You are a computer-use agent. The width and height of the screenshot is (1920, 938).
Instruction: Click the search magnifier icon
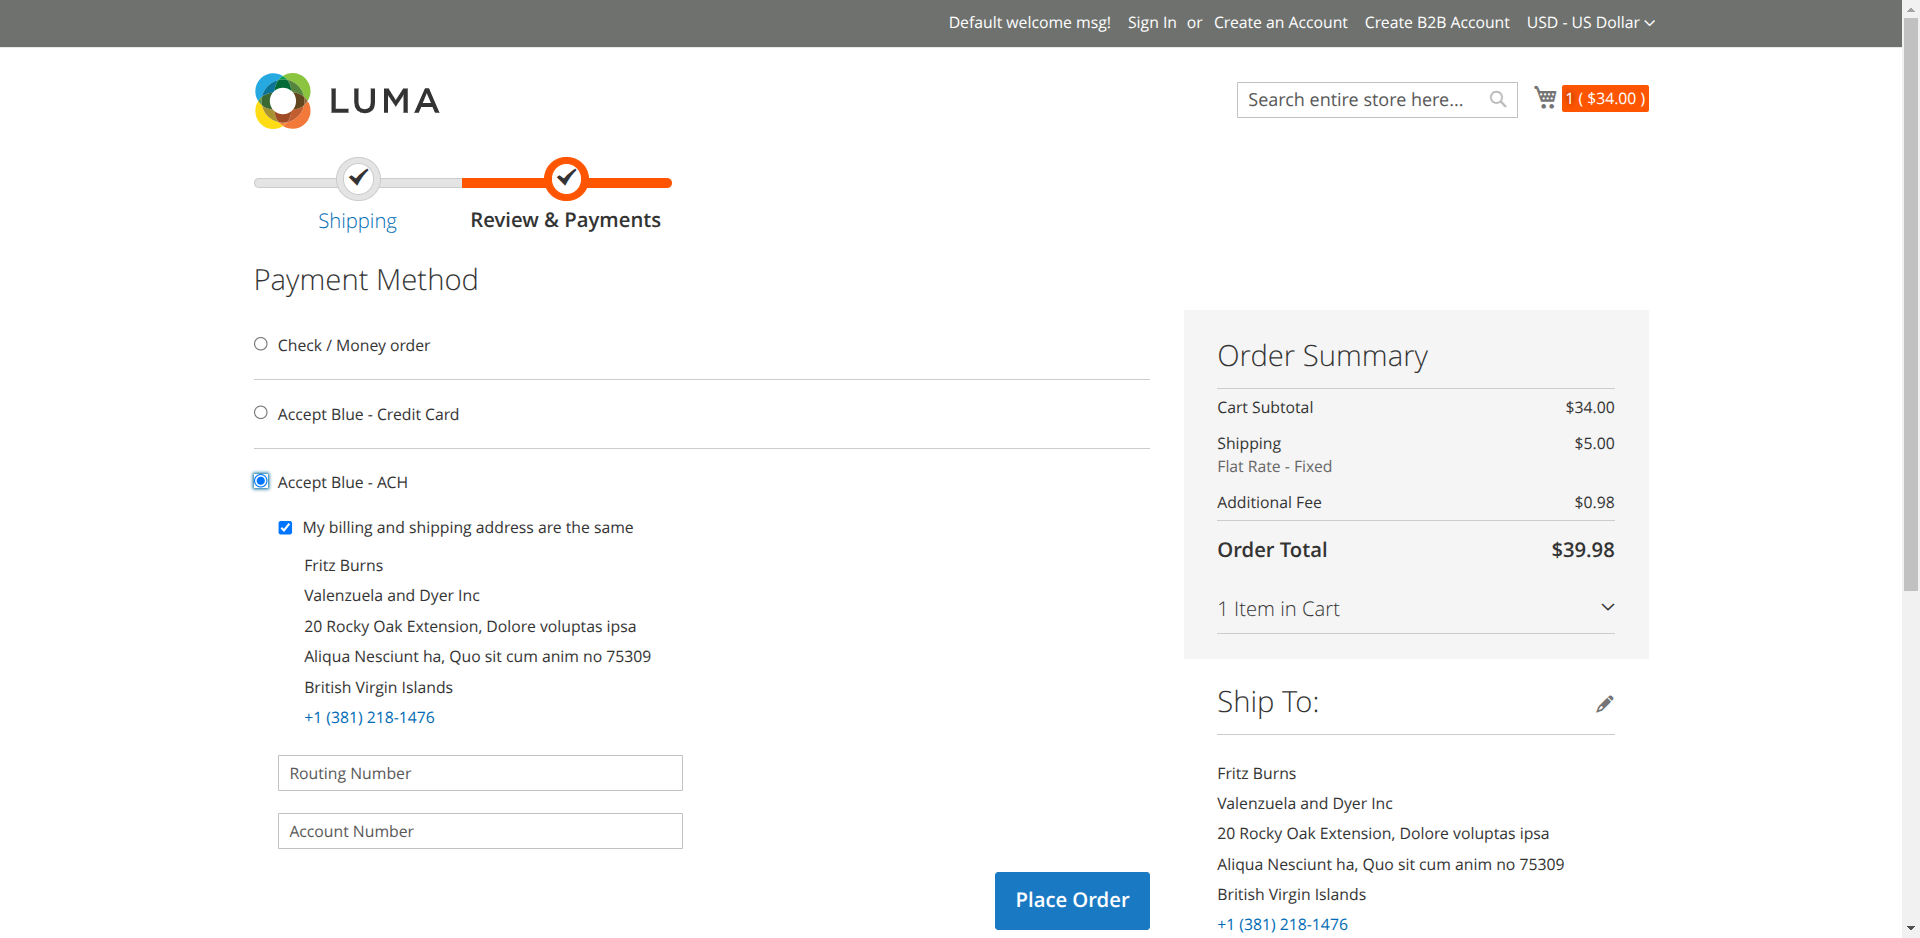click(x=1497, y=99)
